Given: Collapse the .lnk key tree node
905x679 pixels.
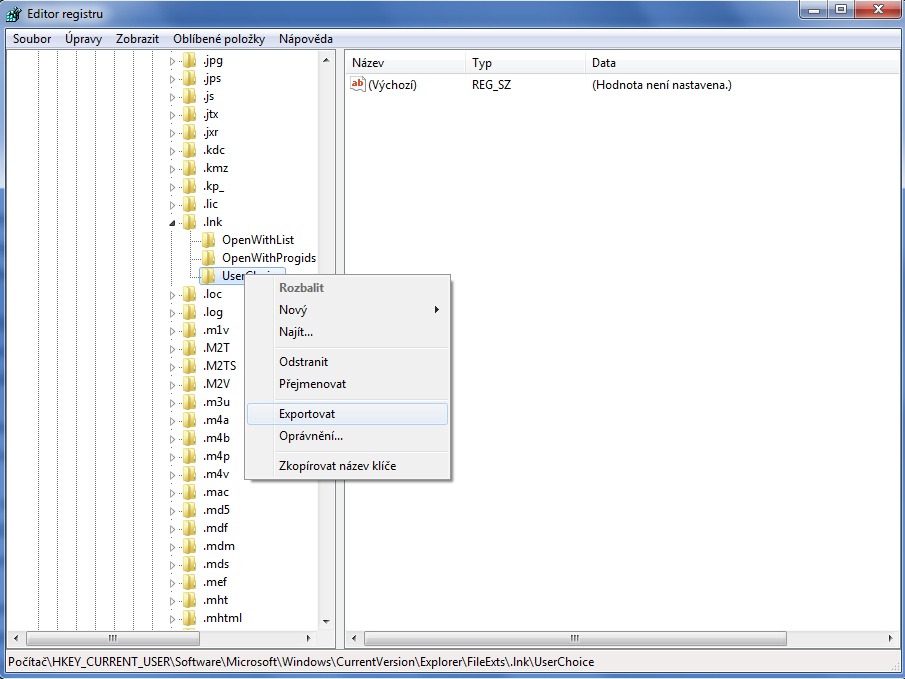Looking at the screenshot, I should click(x=172, y=222).
